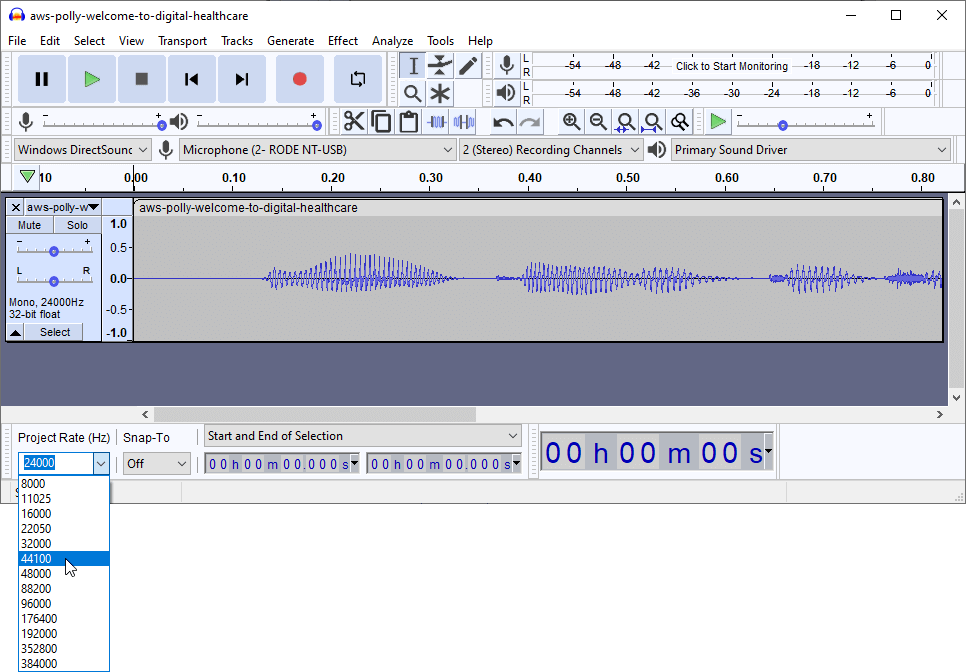The height and width of the screenshot is (672, 966).
Task: Stop playback with the Stop button
Action: tap(142, 79)
